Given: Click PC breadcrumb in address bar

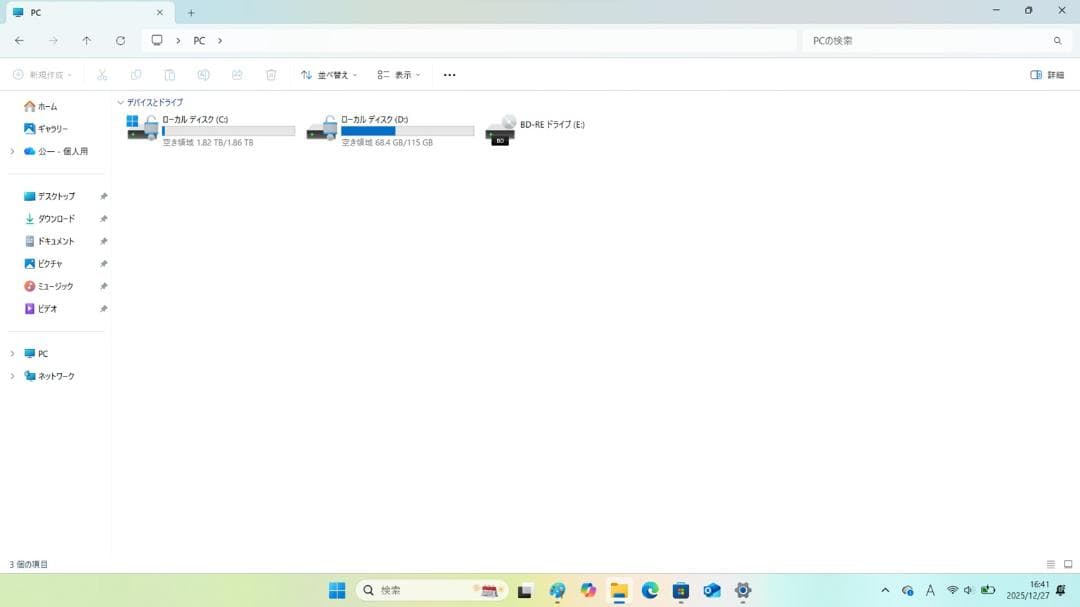Looking at the screenshot, I should tap(199, 41).
